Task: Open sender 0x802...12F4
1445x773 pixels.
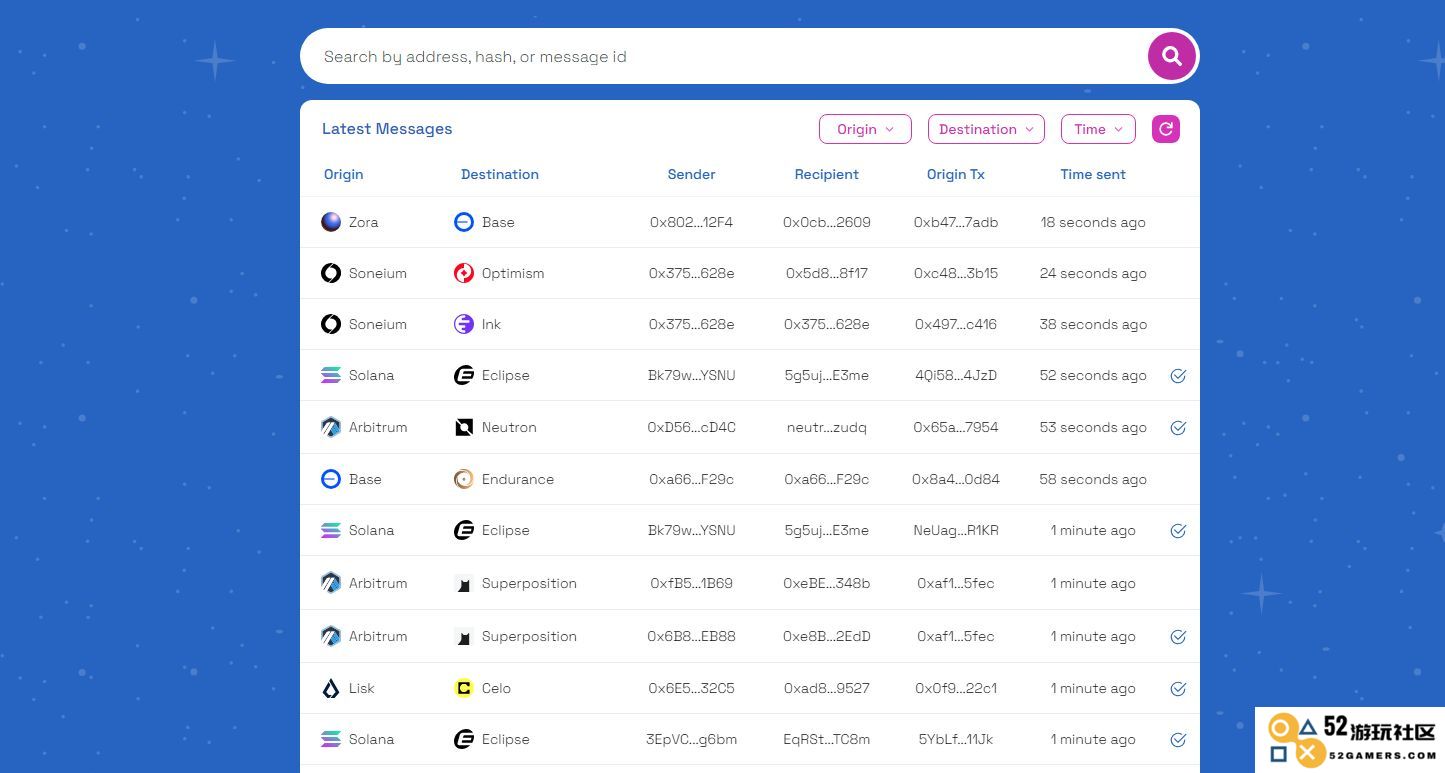Action: pos(691,222)
